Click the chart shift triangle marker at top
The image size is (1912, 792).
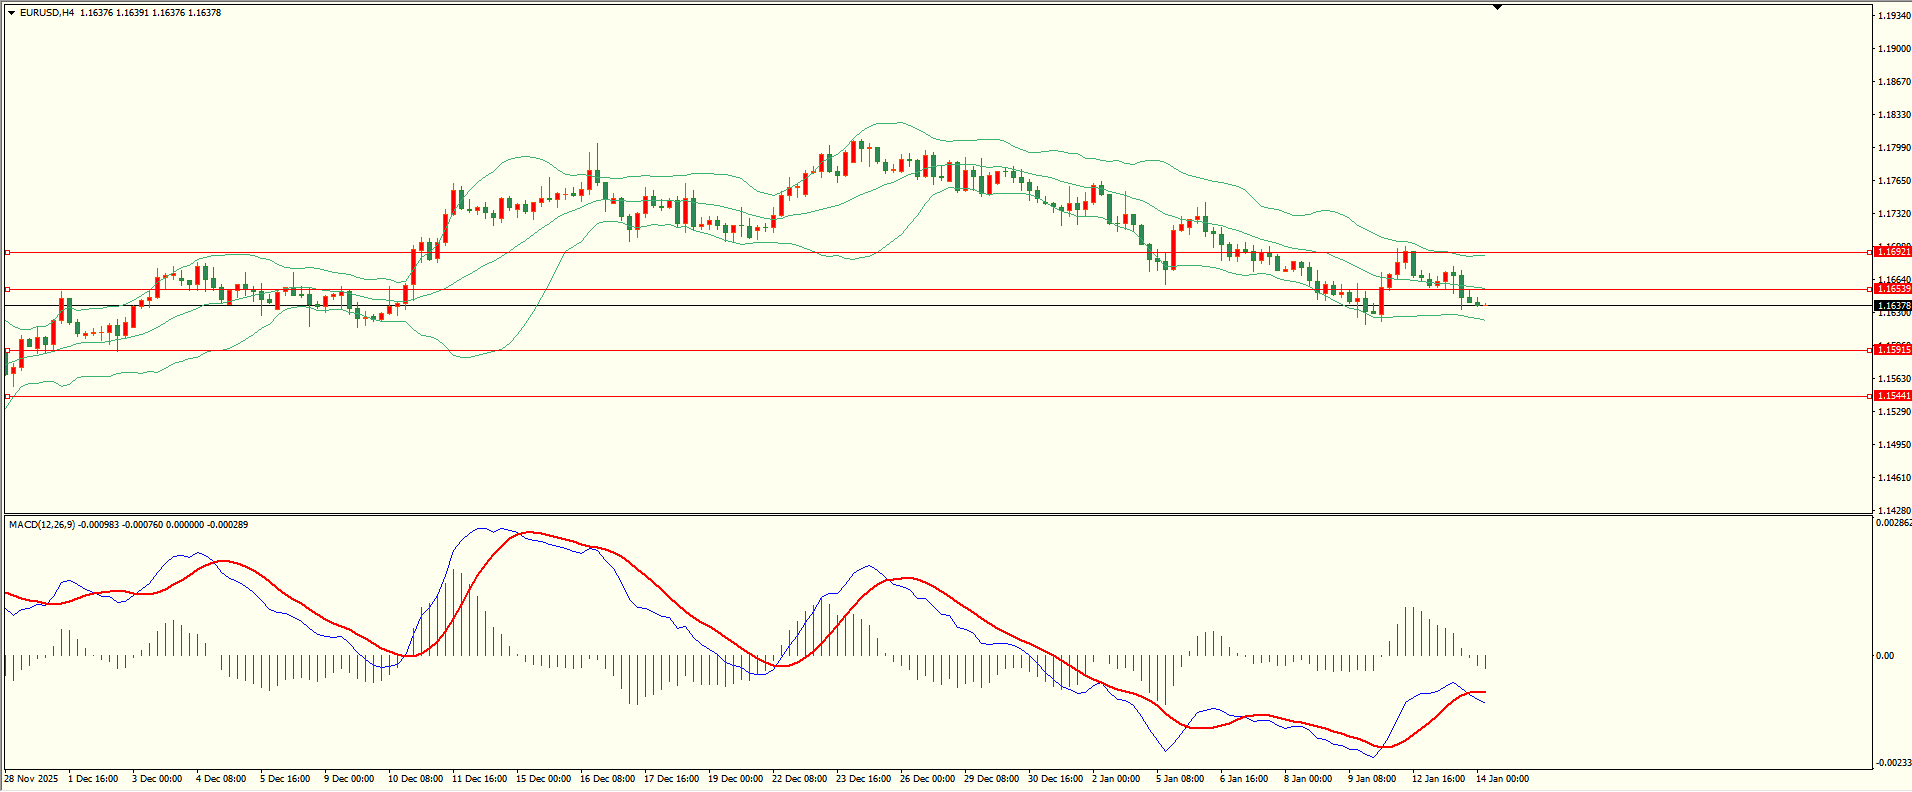pos(1497,7)
